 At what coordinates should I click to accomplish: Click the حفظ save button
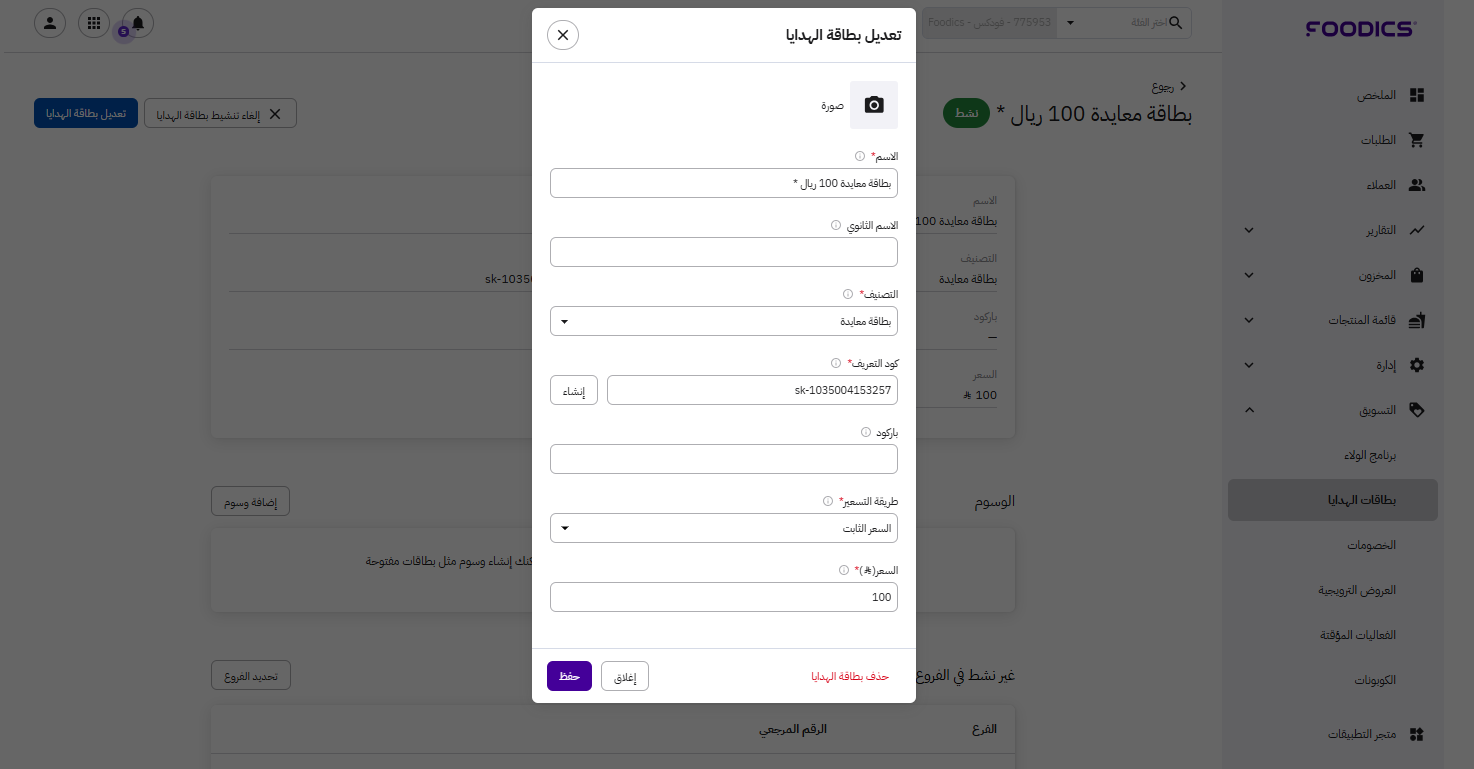point(569,676)
